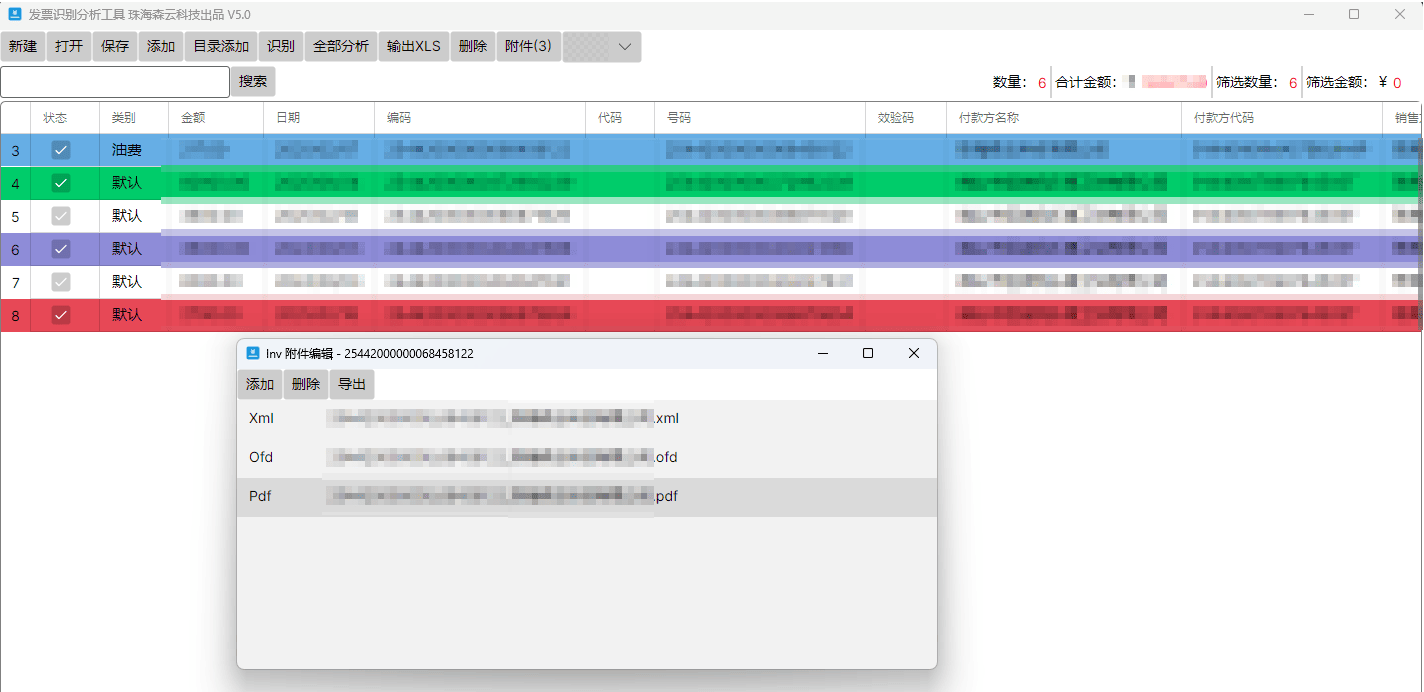This screenshot has width=1424, height=692.
Task: Maximize the Inv 附件编辑 dialog
Action: click(x=868, y=353)
